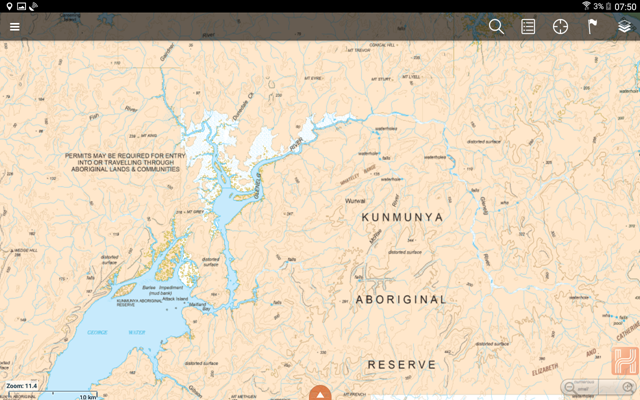
Task: Zoom out with the minus magnifier
Action: (x=570, y=387)
